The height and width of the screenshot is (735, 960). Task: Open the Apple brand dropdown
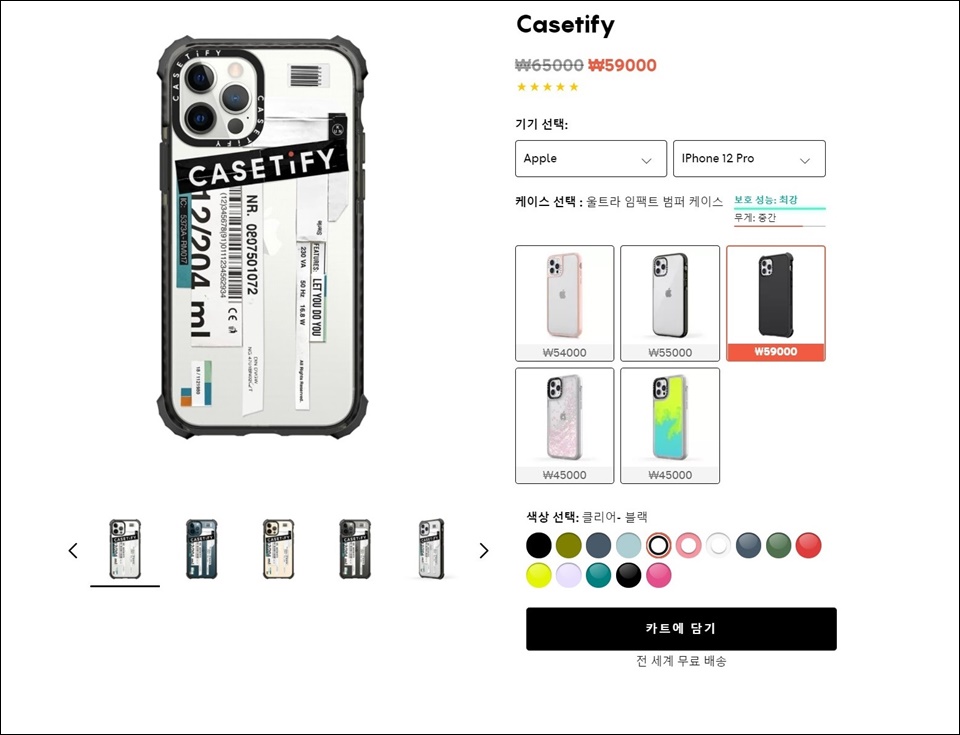pyautogui.click(x=591, y=159)
